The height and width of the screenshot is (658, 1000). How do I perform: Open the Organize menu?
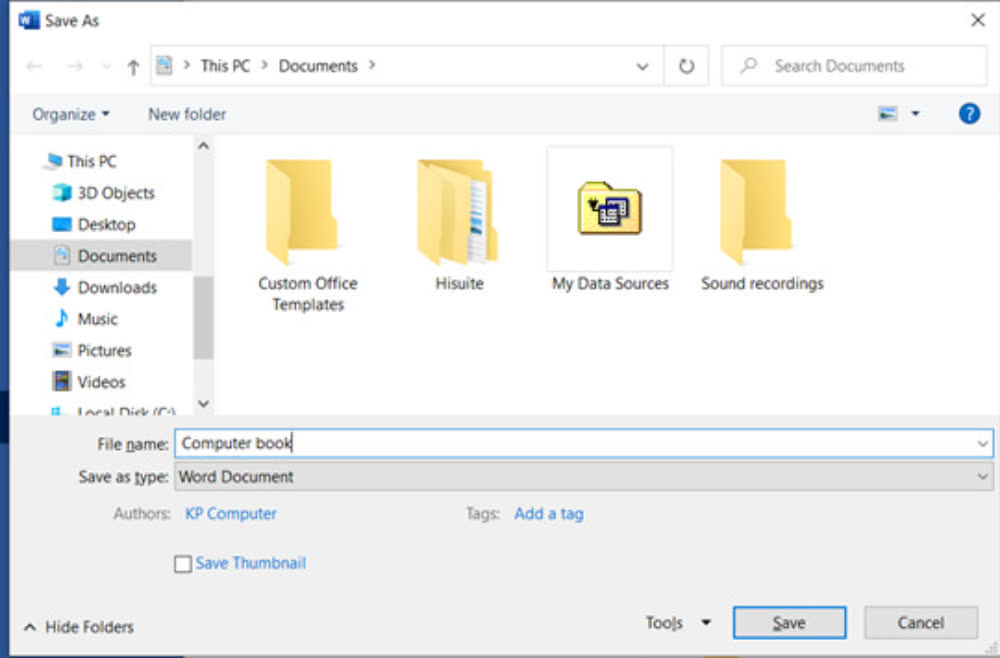point(71,114)
